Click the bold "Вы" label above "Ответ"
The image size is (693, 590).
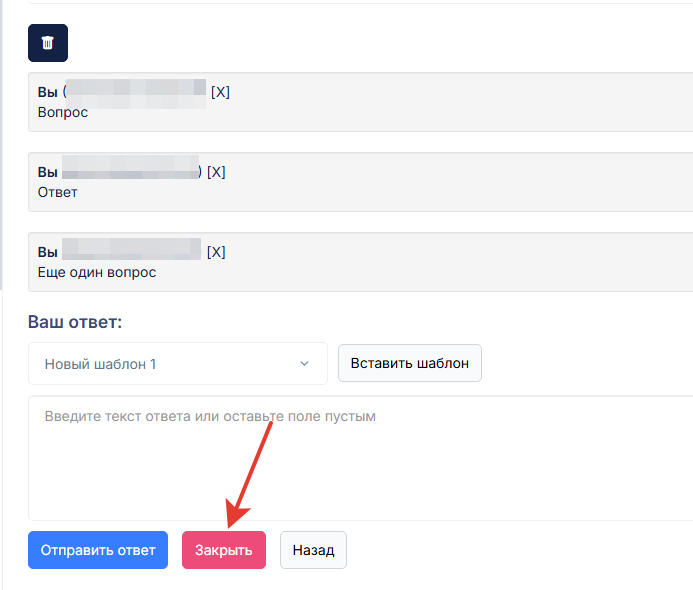point(47,172)
